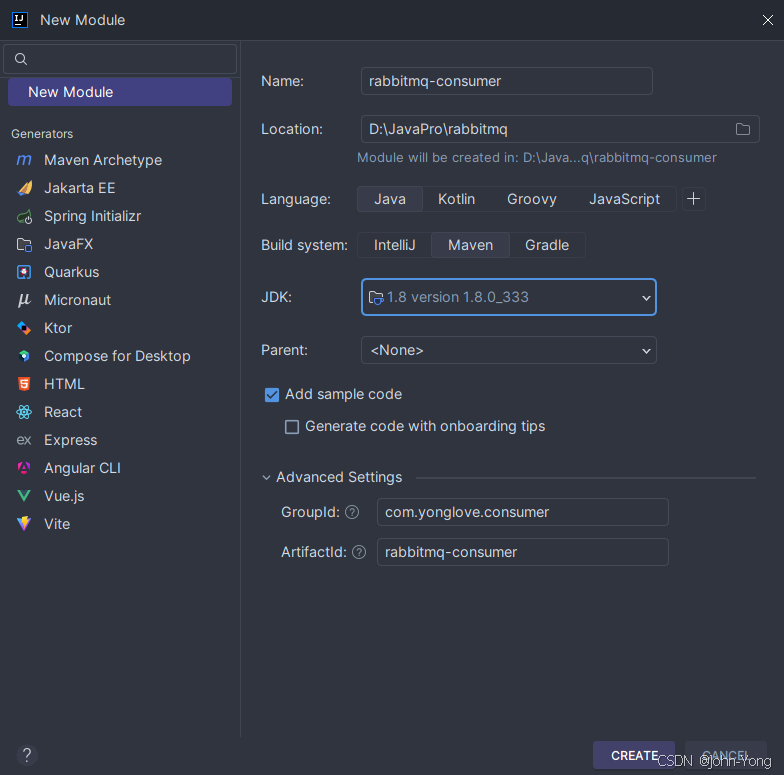The height and width of the screenshot is (775, 784).
Task: Select Java as language
Action: click(x=390, y=199)
